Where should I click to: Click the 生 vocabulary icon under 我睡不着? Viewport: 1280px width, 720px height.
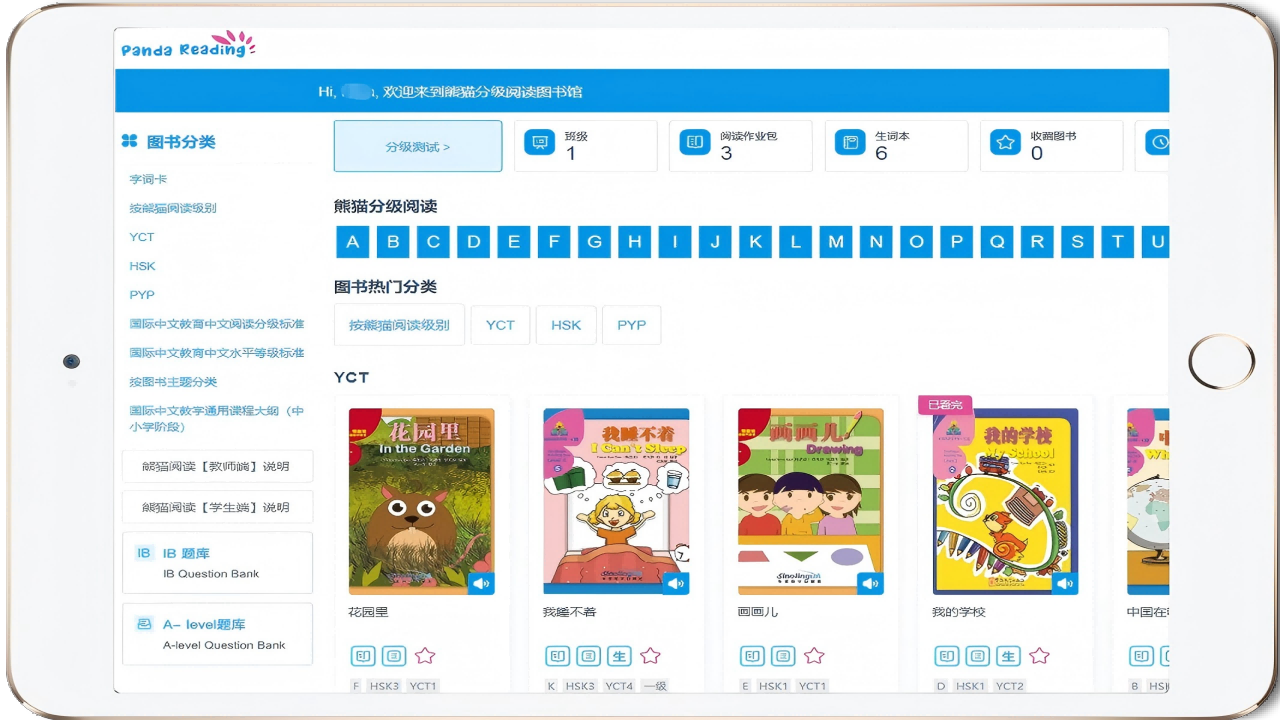619,656
